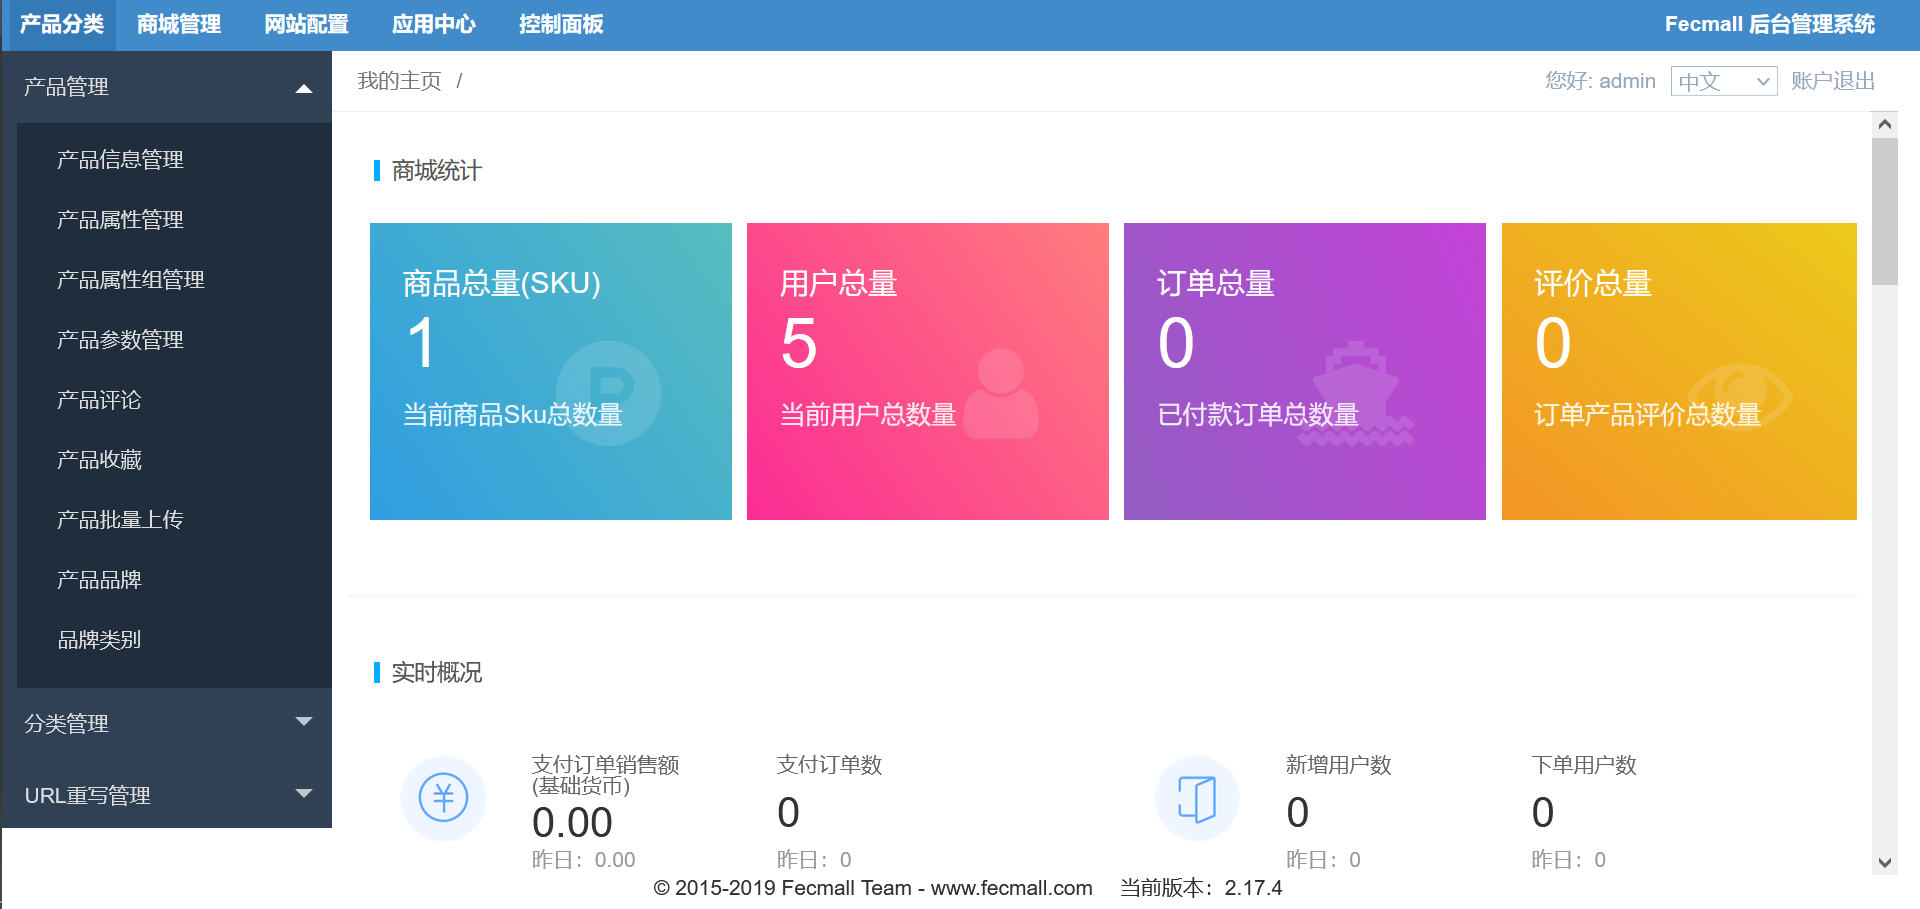
Task: Click the 支付订单数 label
Action: tap(829, 765)
